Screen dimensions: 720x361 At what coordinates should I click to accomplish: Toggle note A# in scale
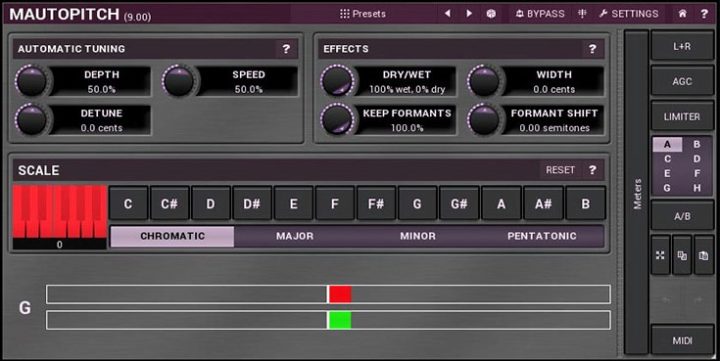543,203
